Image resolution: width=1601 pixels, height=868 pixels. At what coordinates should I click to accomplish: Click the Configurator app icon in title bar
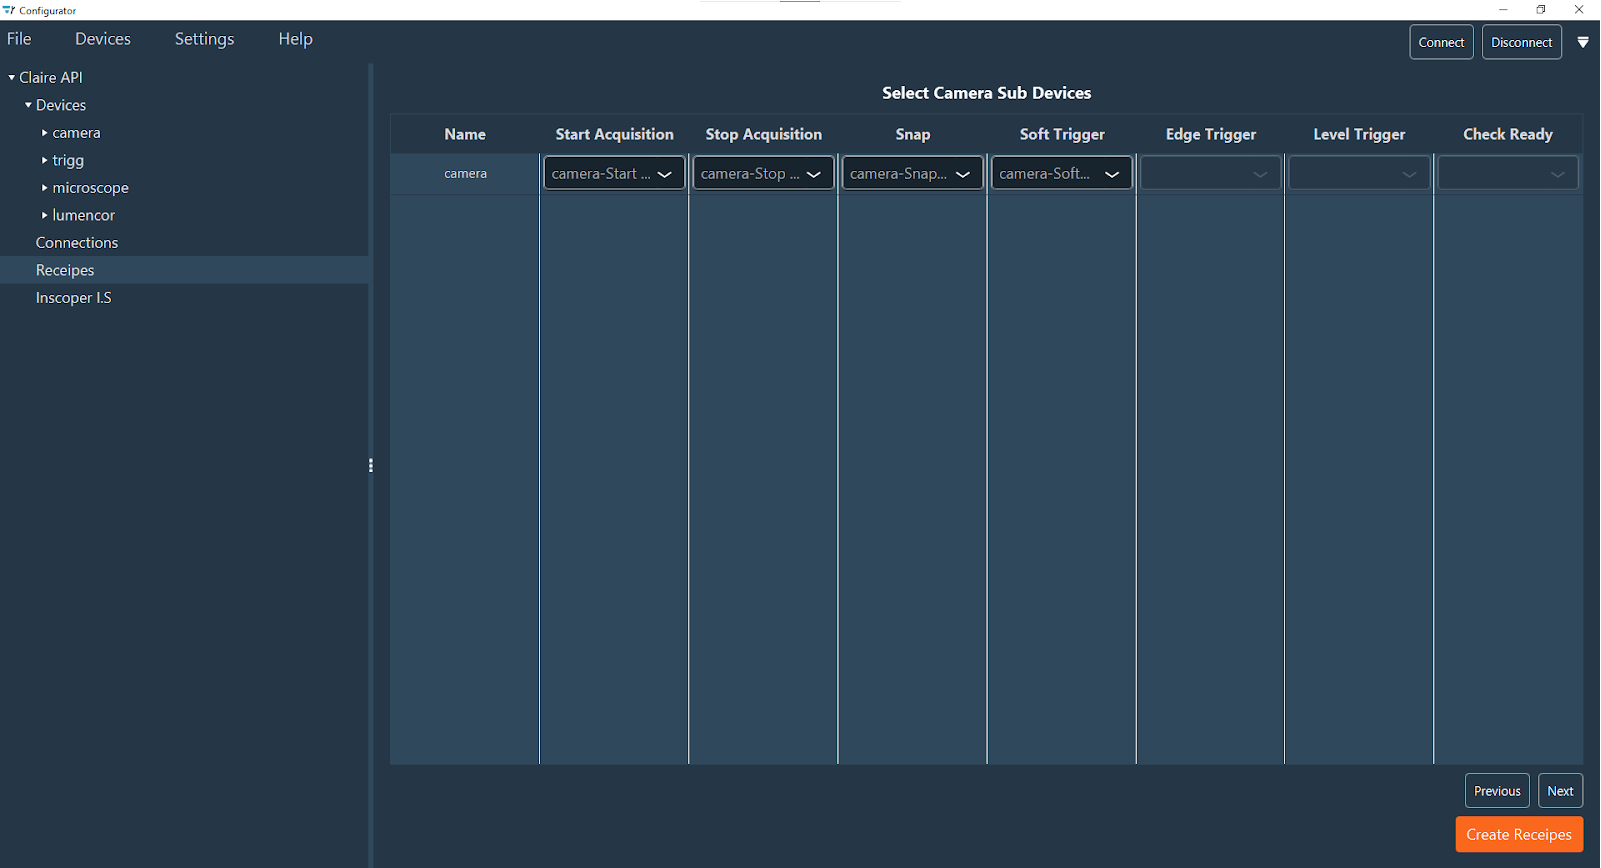(9, 10)
